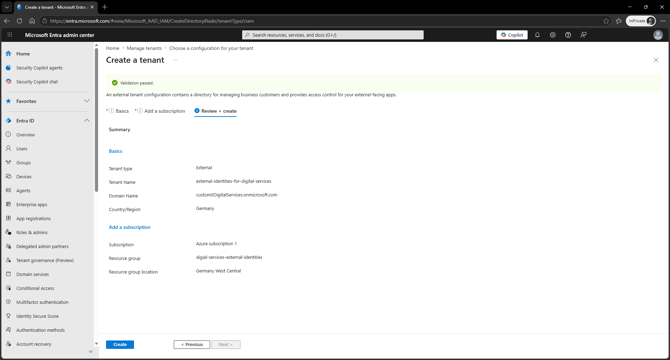670x360 pixels.
Task: Open Authentication methods icon
Action: (x=8, y=330)
